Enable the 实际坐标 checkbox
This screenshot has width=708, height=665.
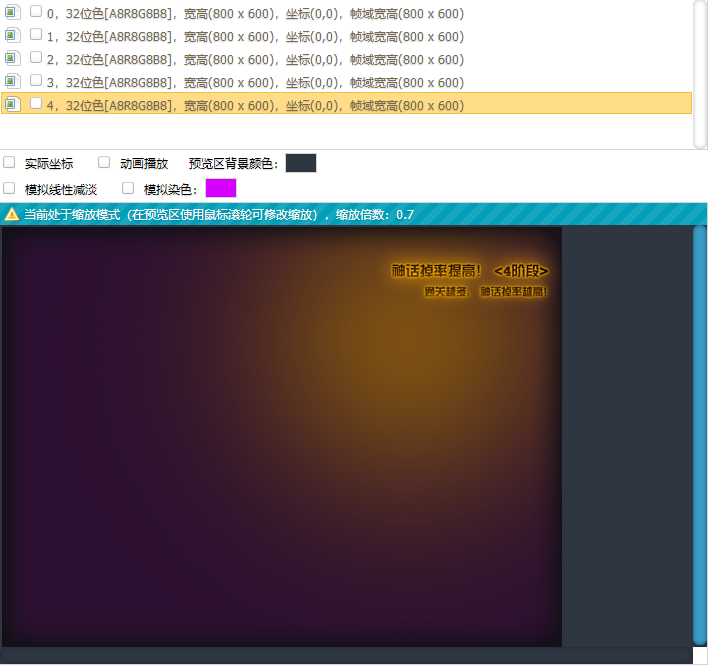click(x=9, y=162)
